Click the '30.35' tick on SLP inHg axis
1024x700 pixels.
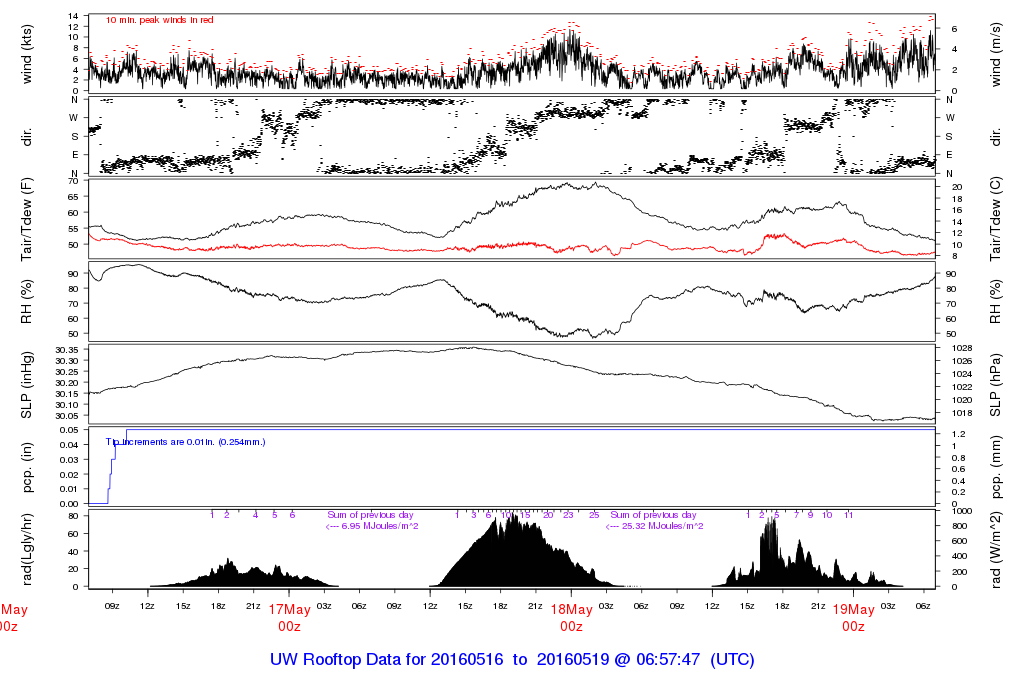pyautogui.click(x=67, y=350)
